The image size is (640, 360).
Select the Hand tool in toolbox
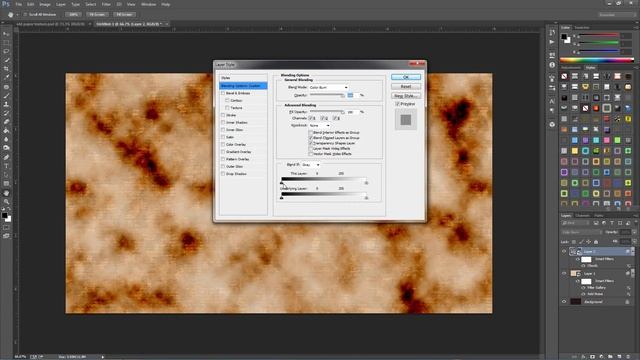[6, 193]
